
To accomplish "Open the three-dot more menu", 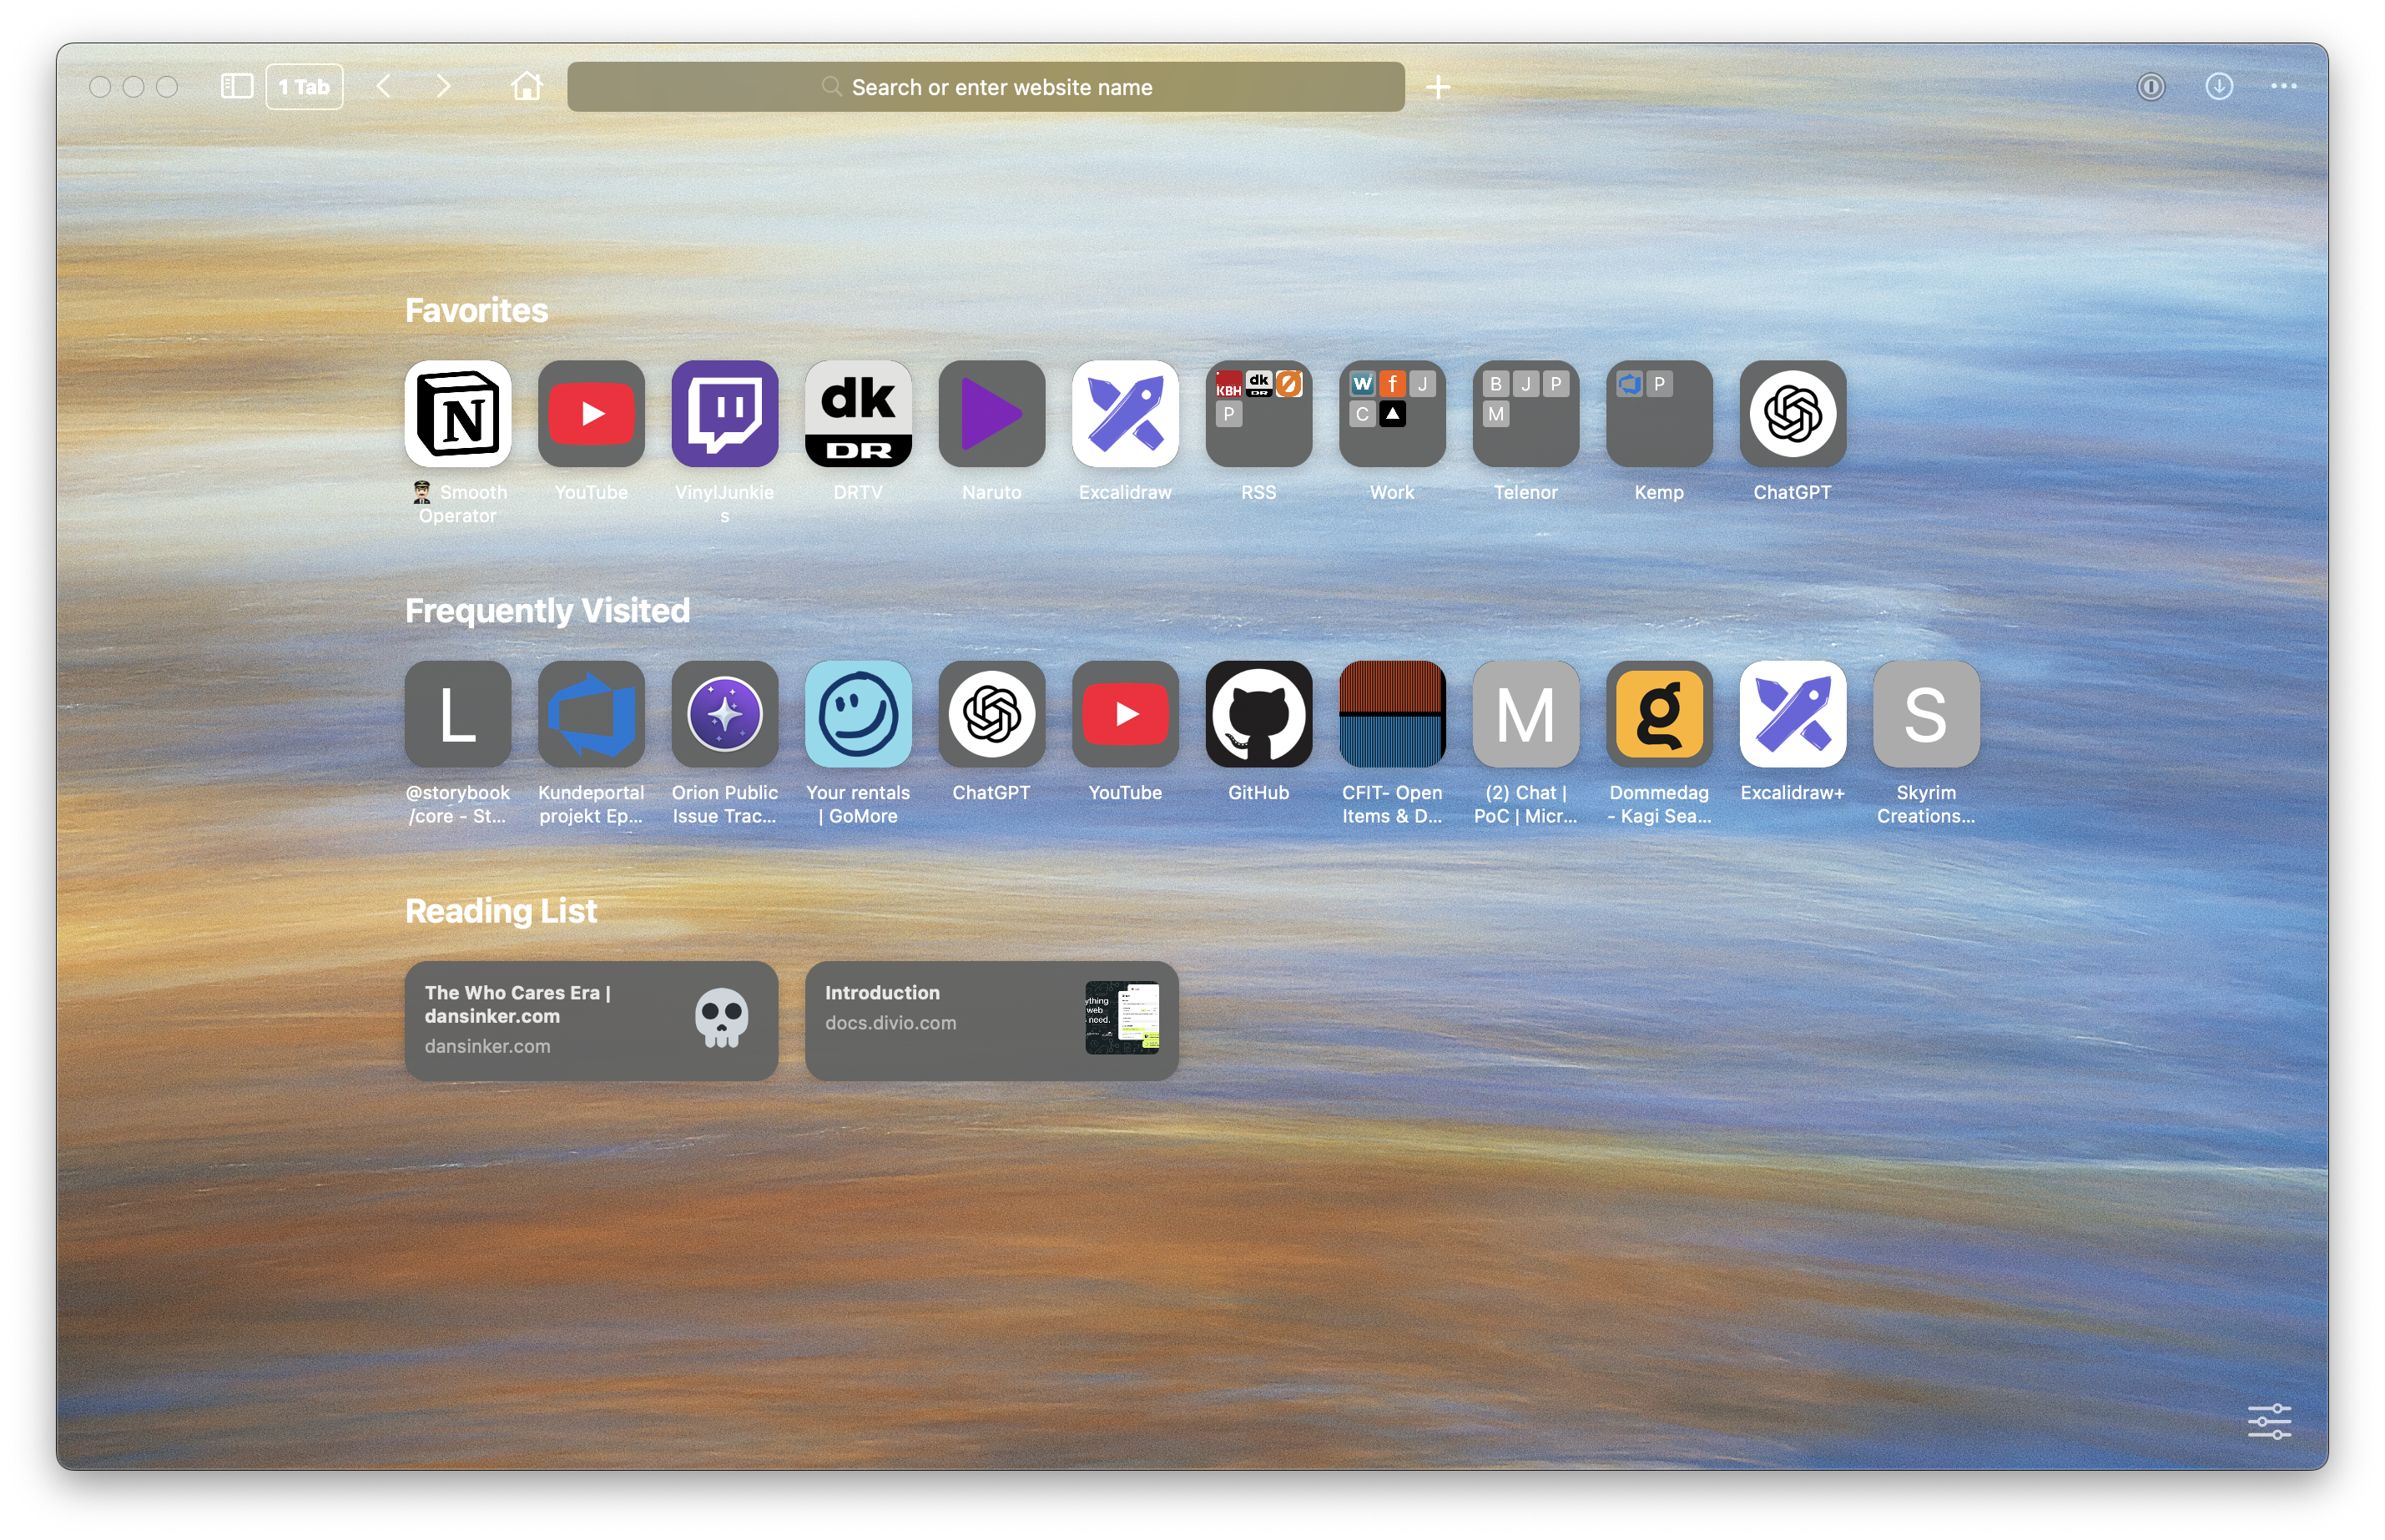I will [2283, 87].
